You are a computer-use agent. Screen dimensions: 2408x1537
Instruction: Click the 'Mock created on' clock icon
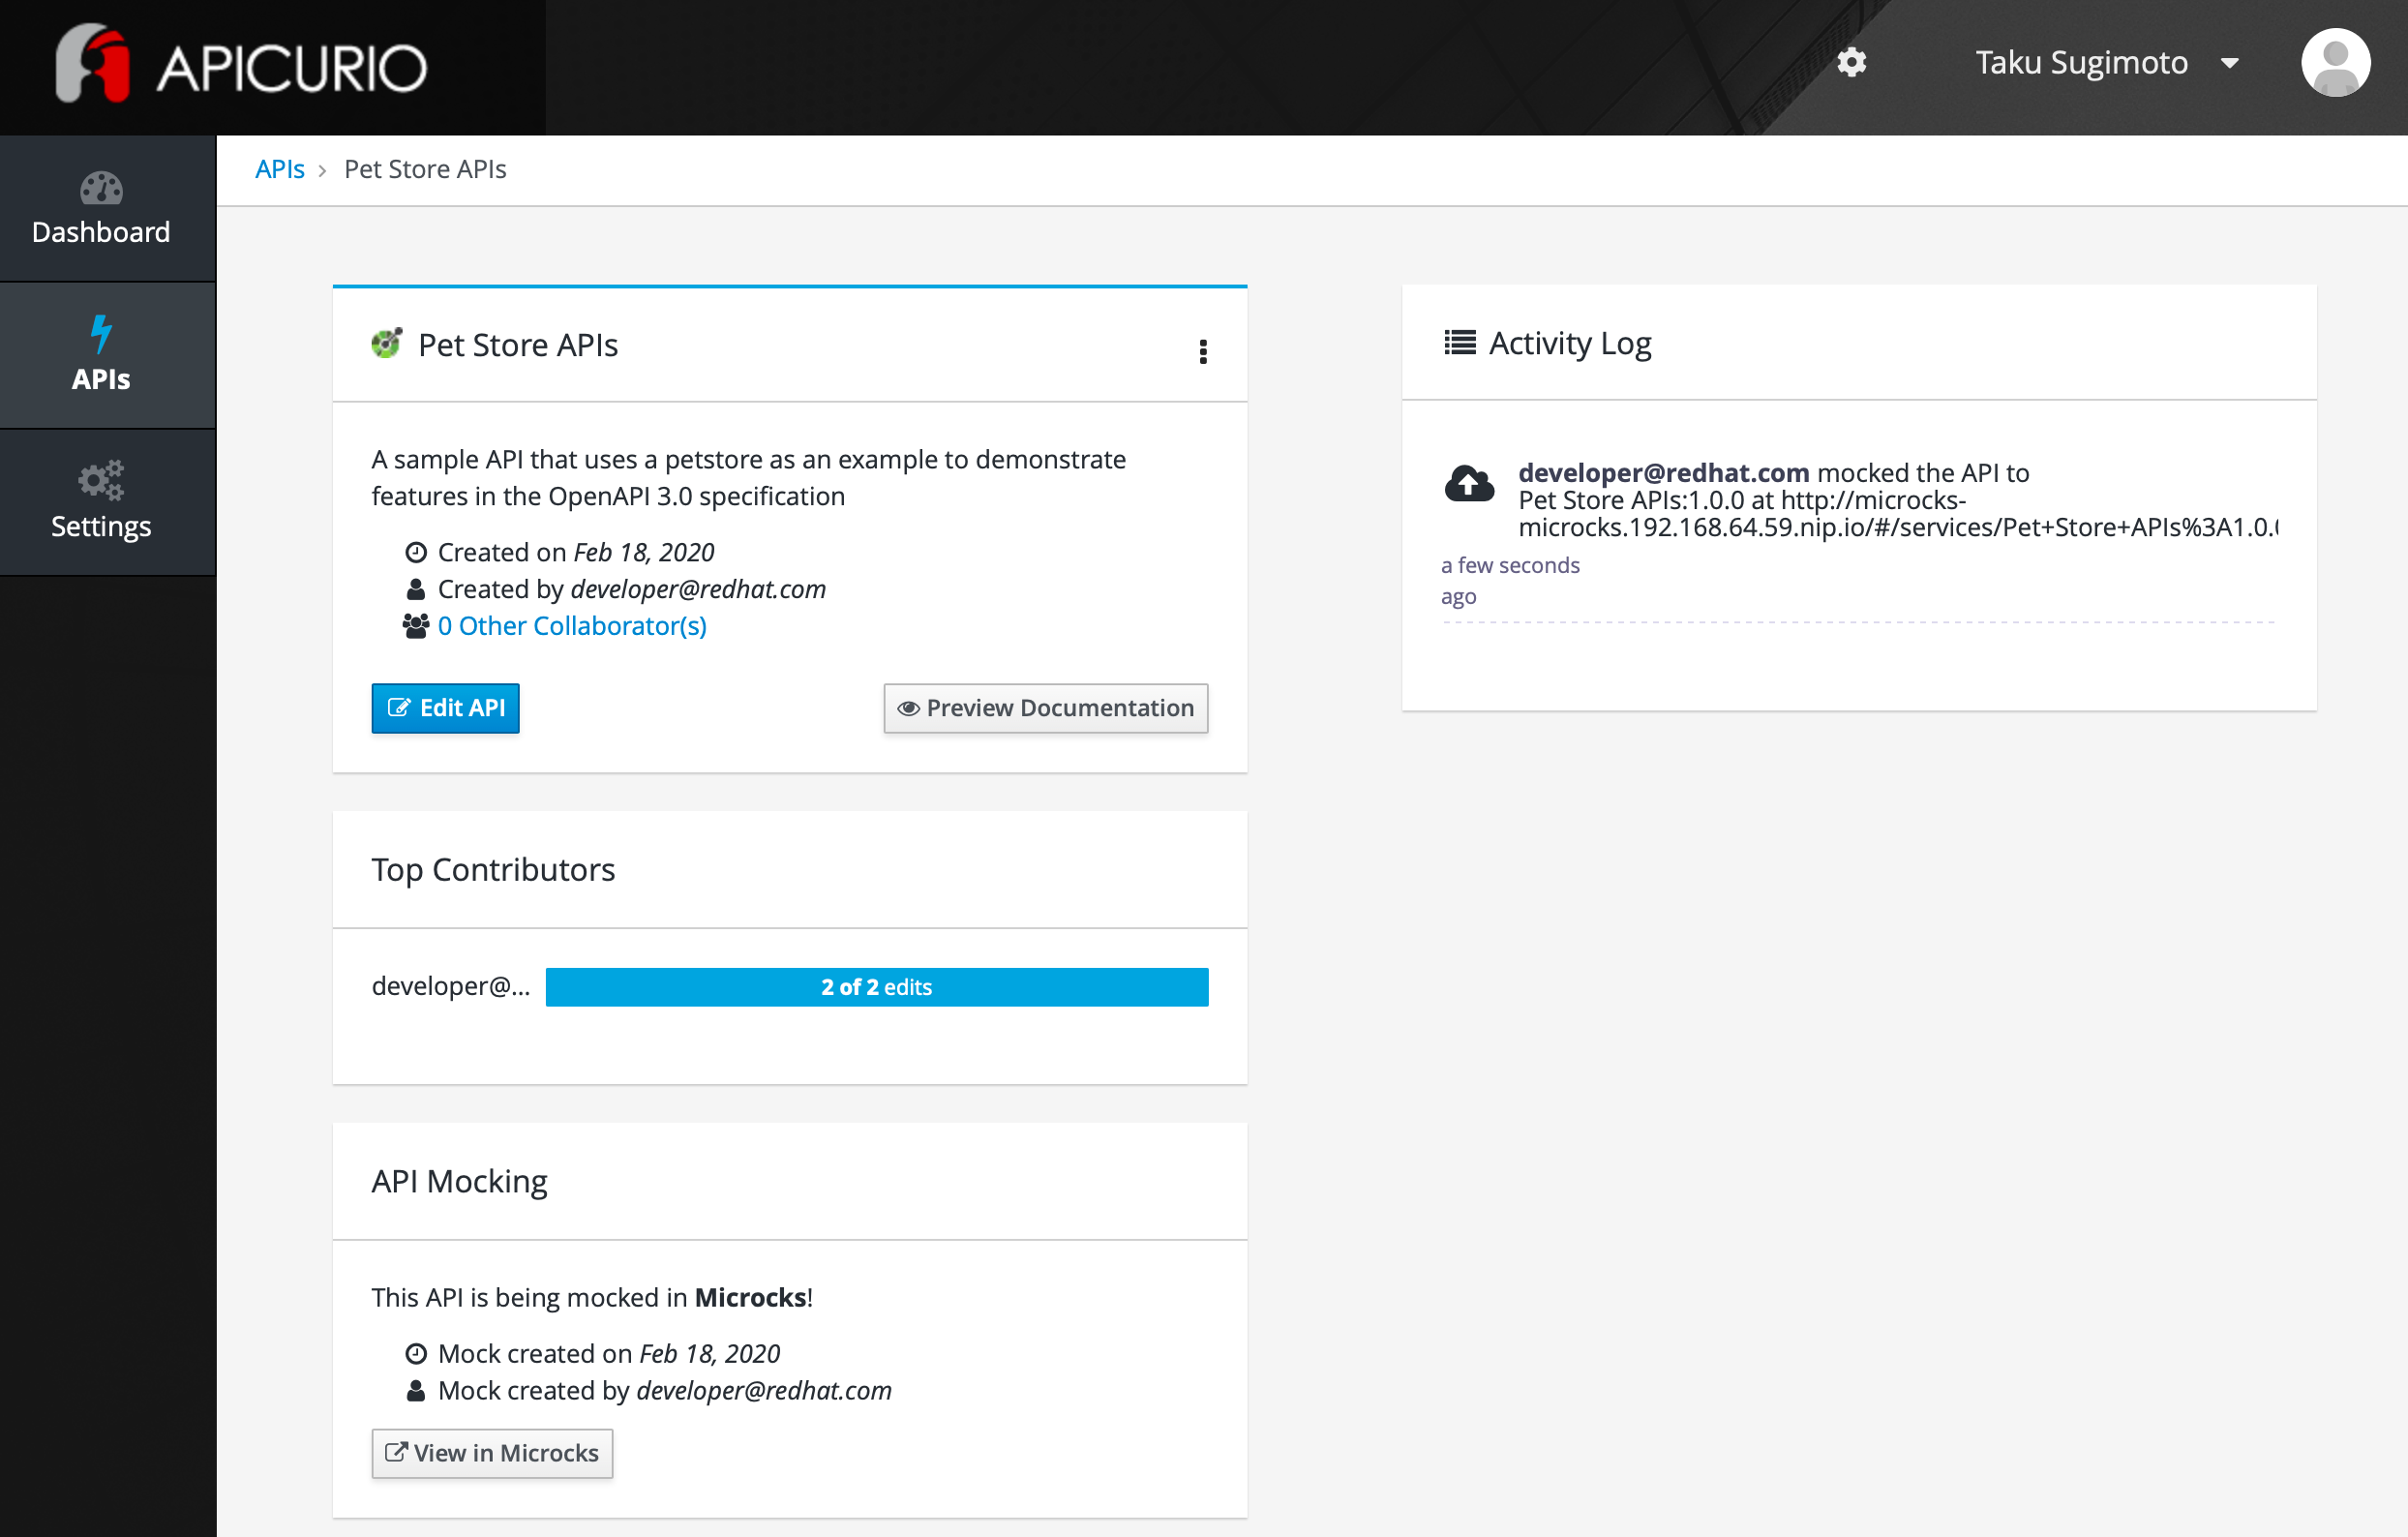tap(416, 1353)
